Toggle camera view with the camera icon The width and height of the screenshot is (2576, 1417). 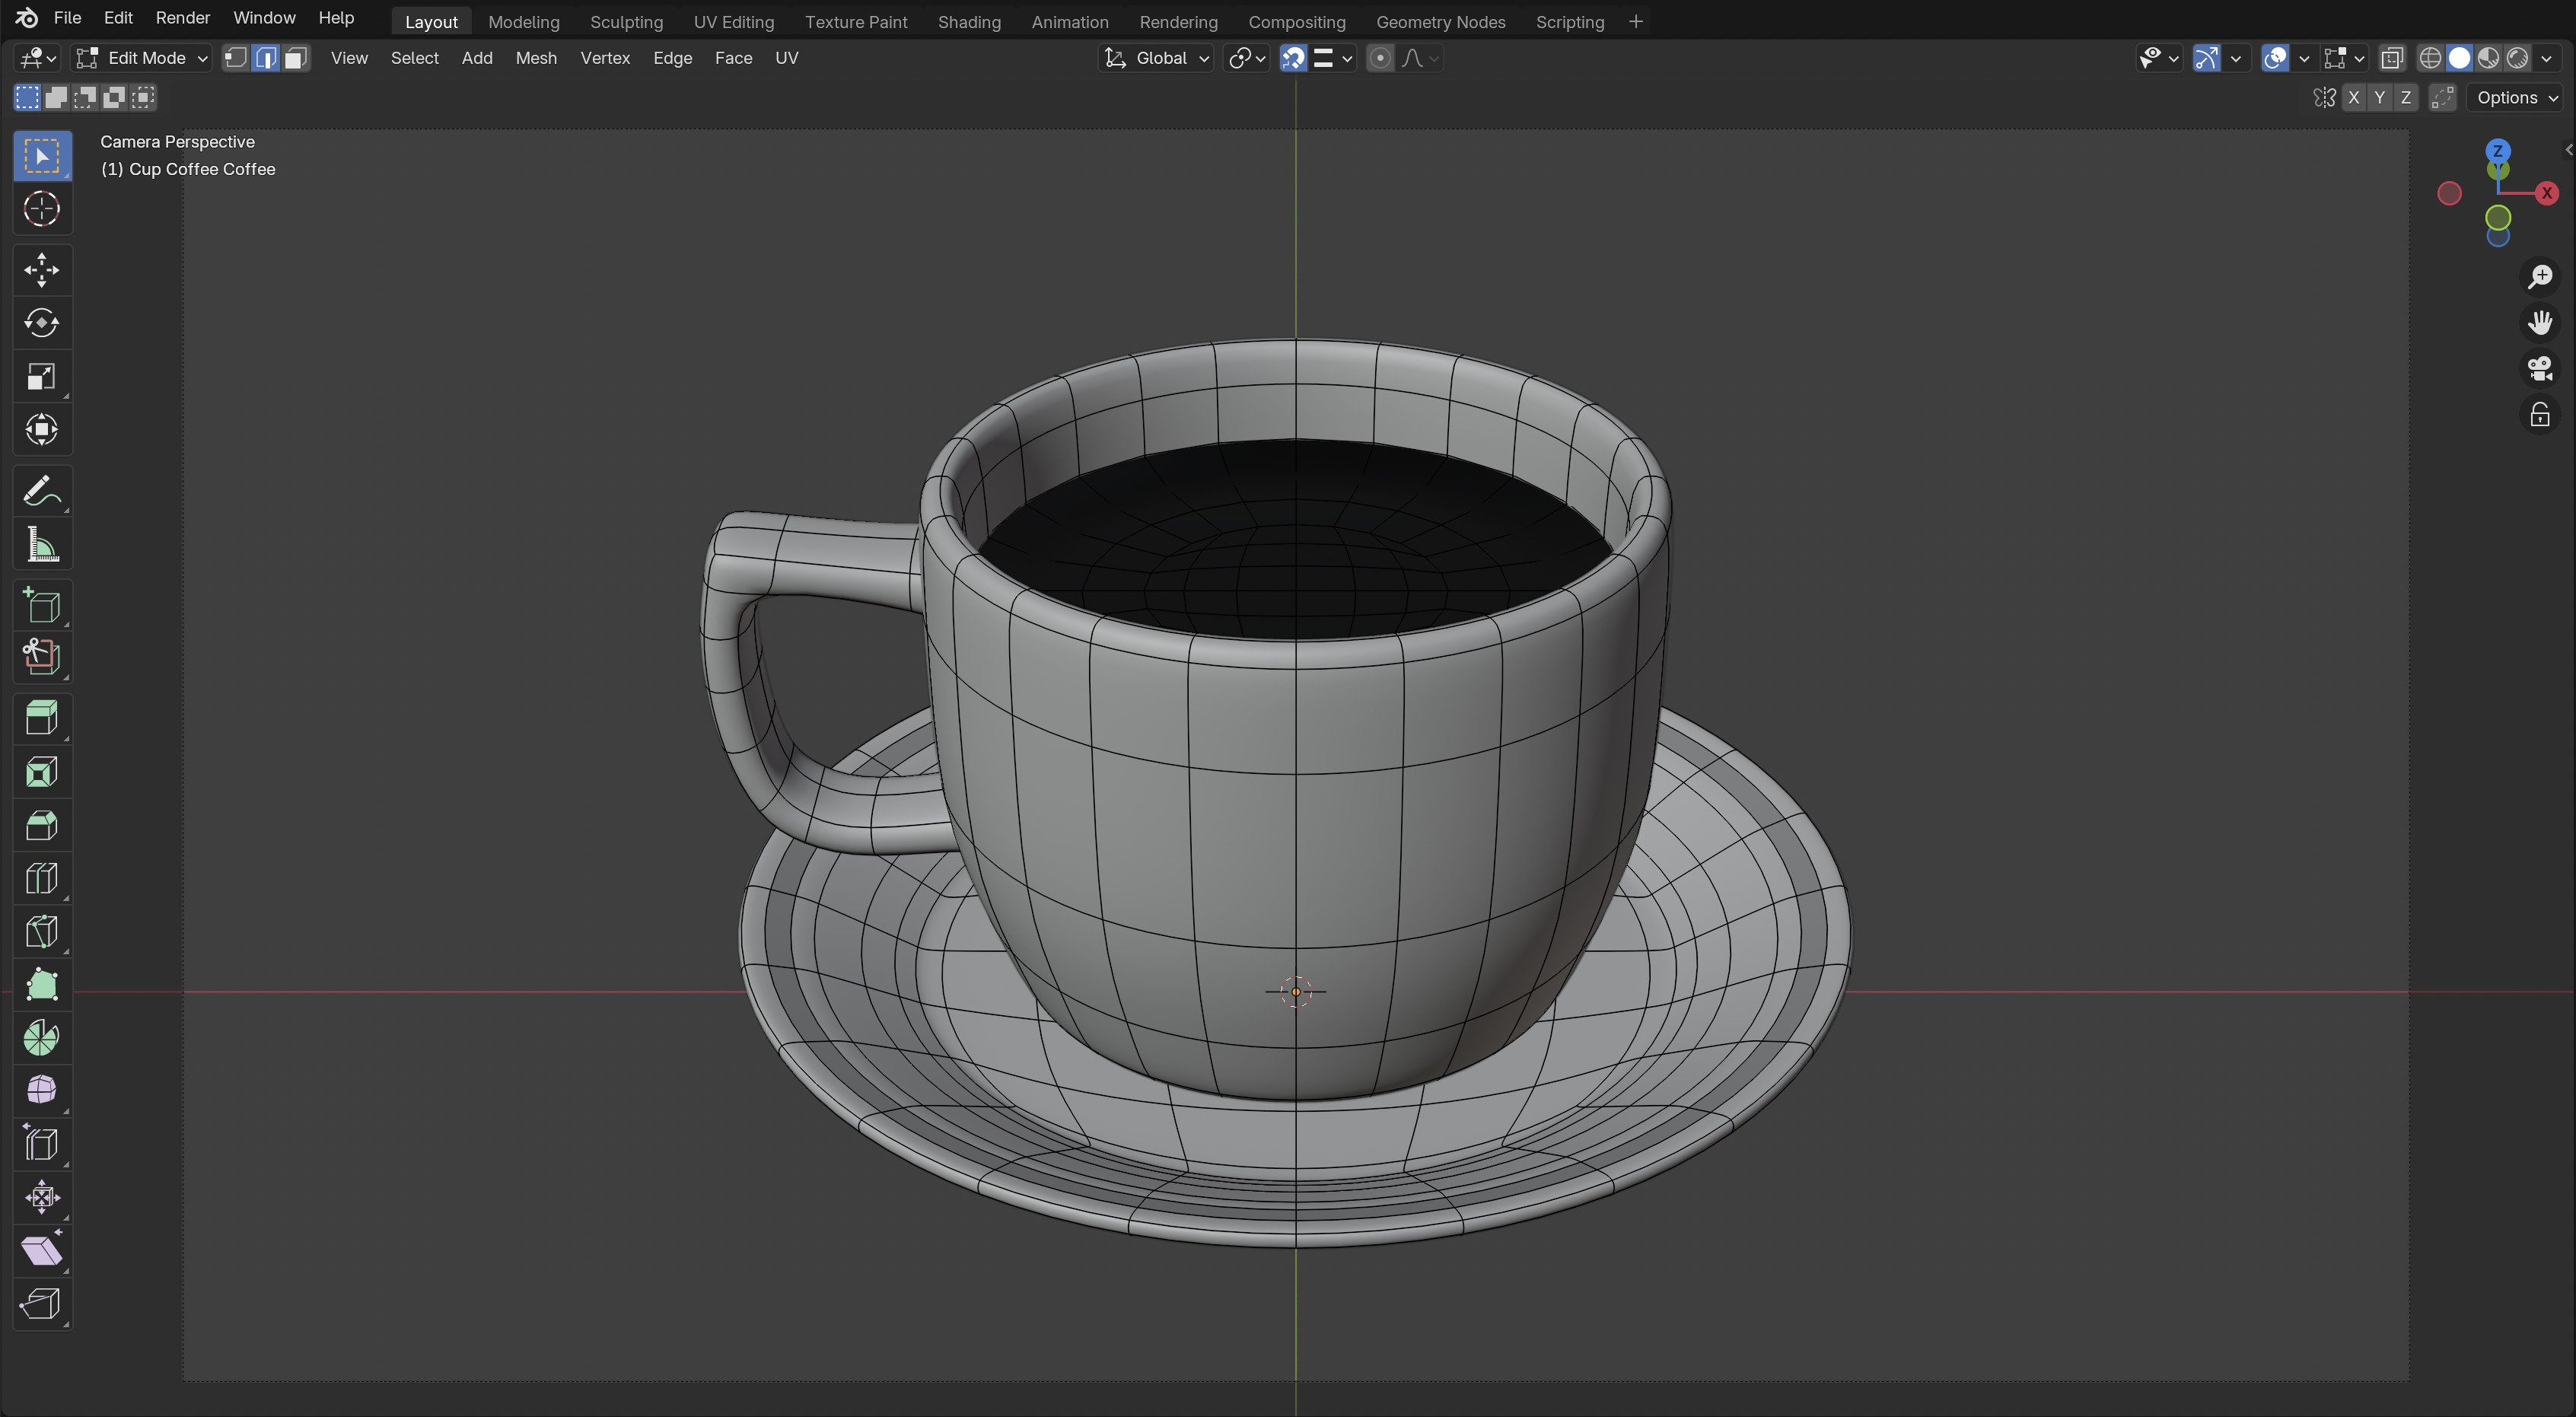(2540, 369)
